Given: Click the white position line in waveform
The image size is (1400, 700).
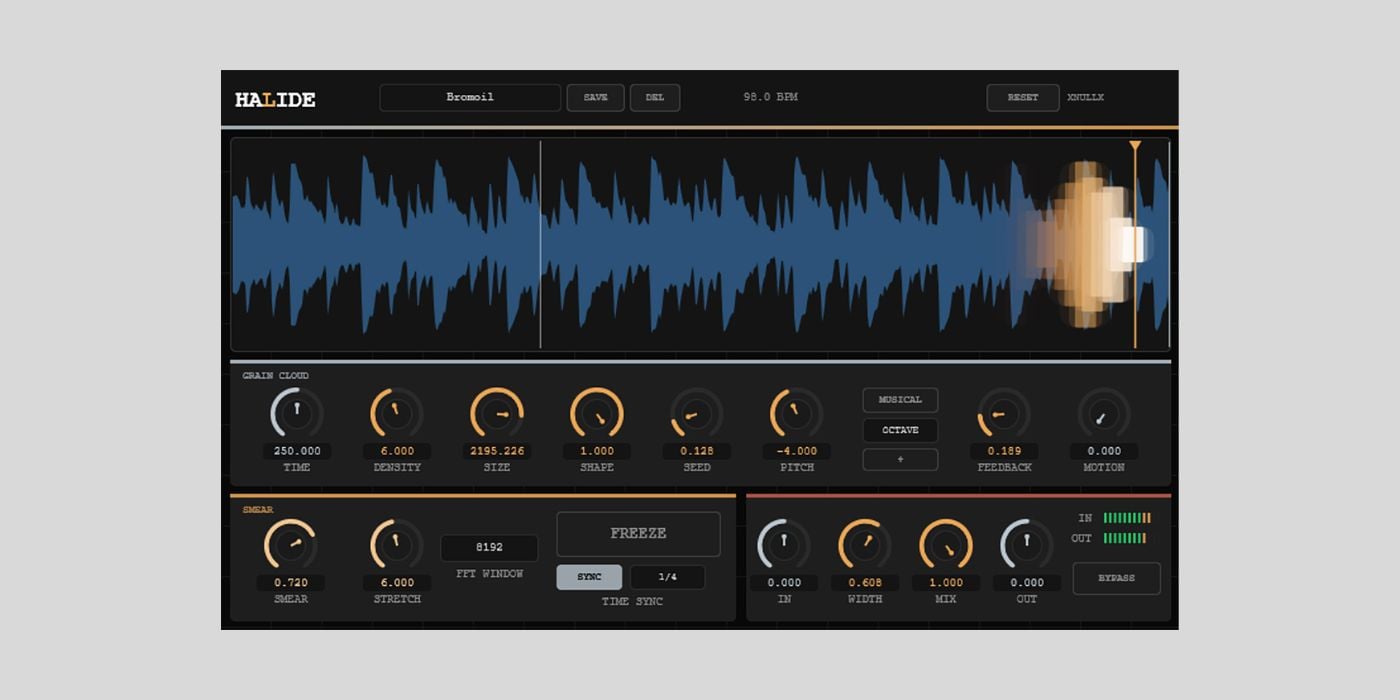Looking at the screenshot, I should (x=541, y=244).
